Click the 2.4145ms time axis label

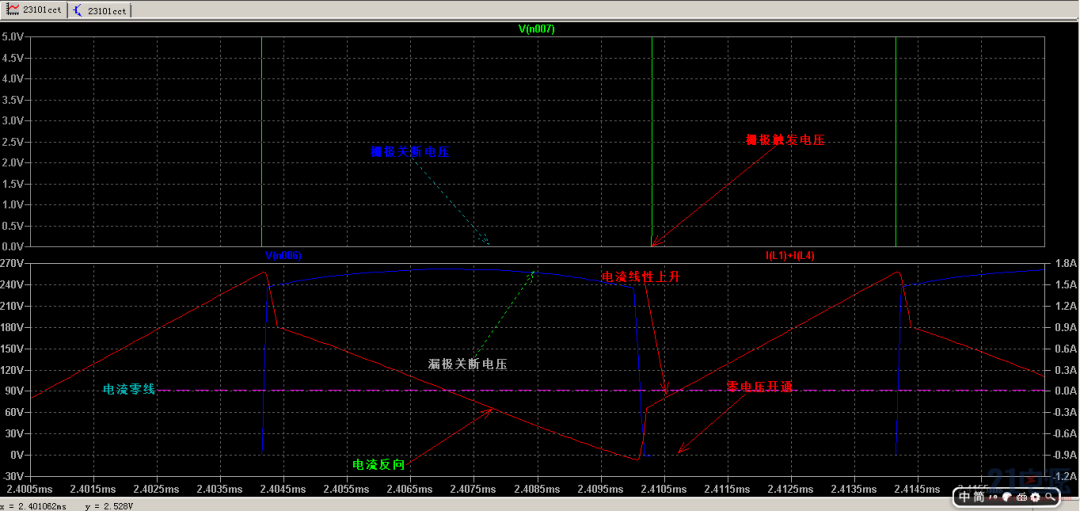point(918,489)
